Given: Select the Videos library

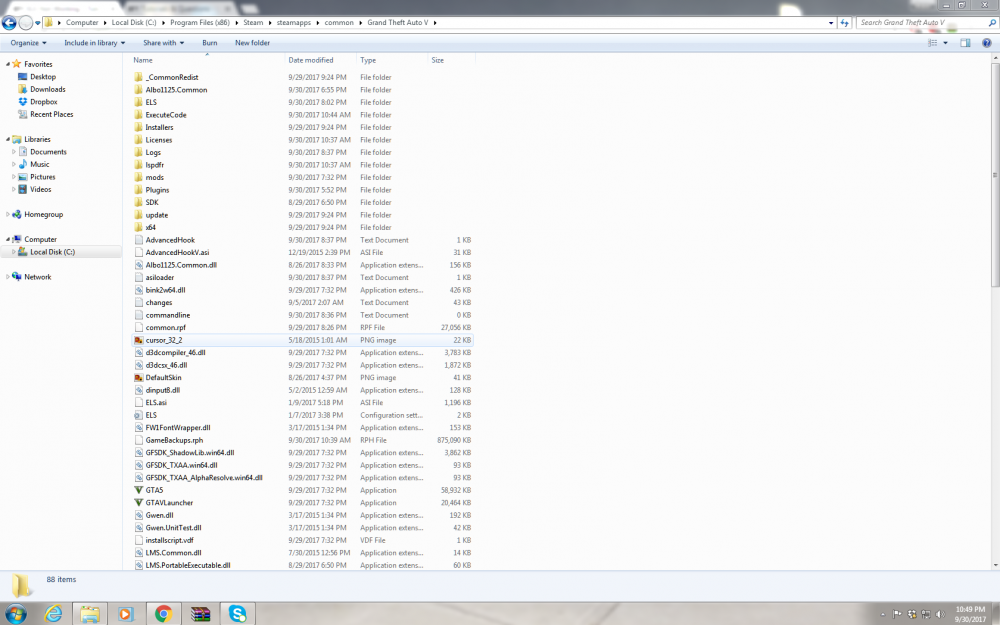Looking at the screenshot, I should point(40,189).
